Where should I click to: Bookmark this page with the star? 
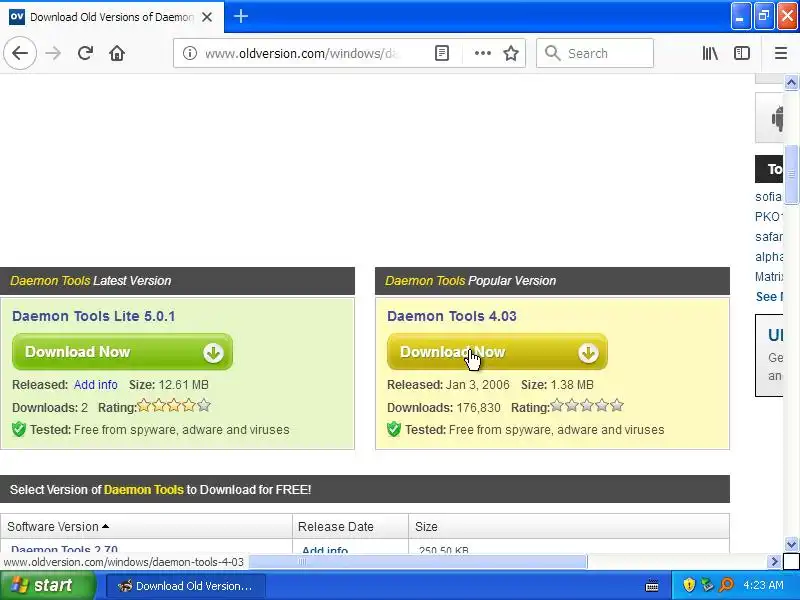511,53
